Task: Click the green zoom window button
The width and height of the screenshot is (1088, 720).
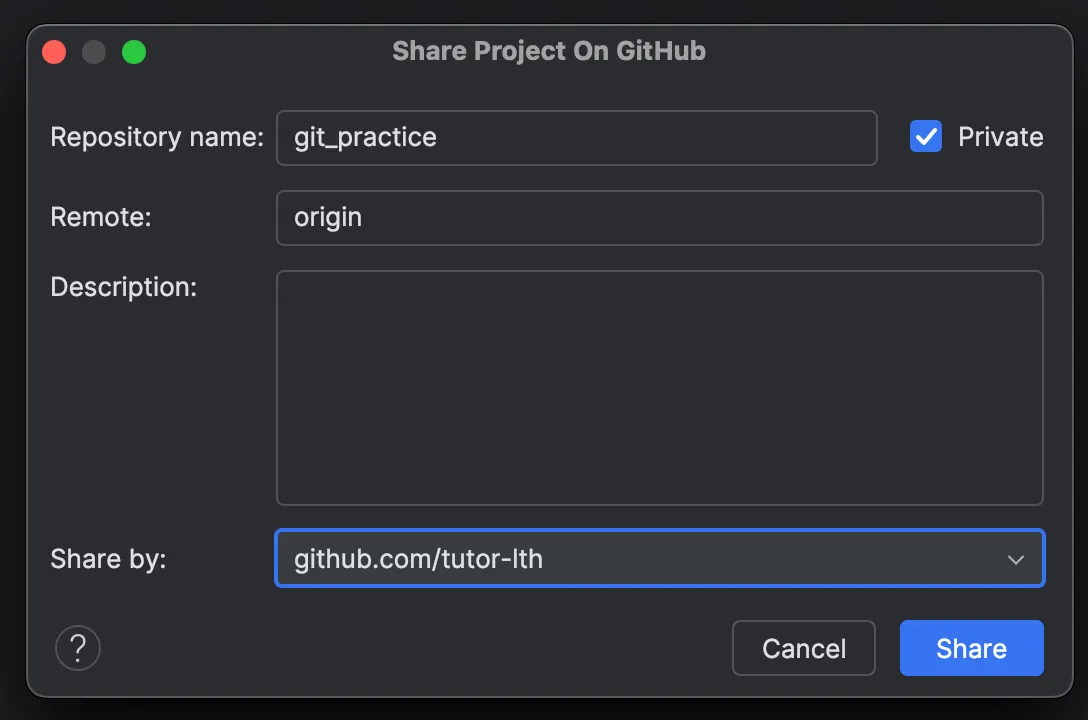Action: [x=134, y=52]
